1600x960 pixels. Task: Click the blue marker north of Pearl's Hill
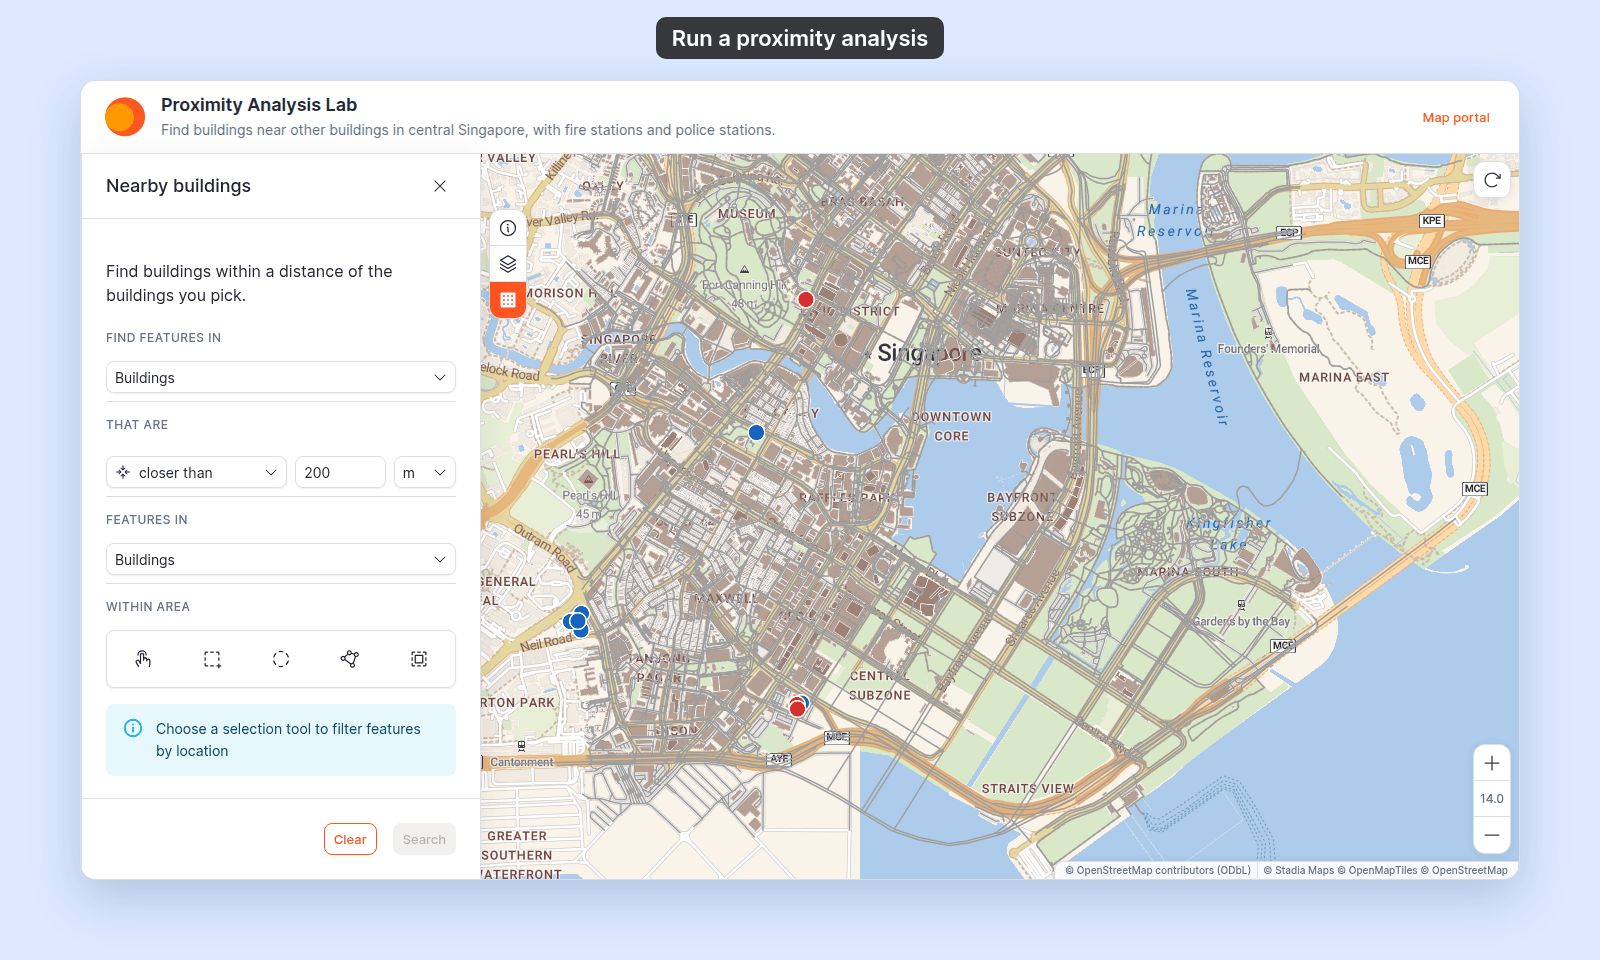tap(757, 433)
